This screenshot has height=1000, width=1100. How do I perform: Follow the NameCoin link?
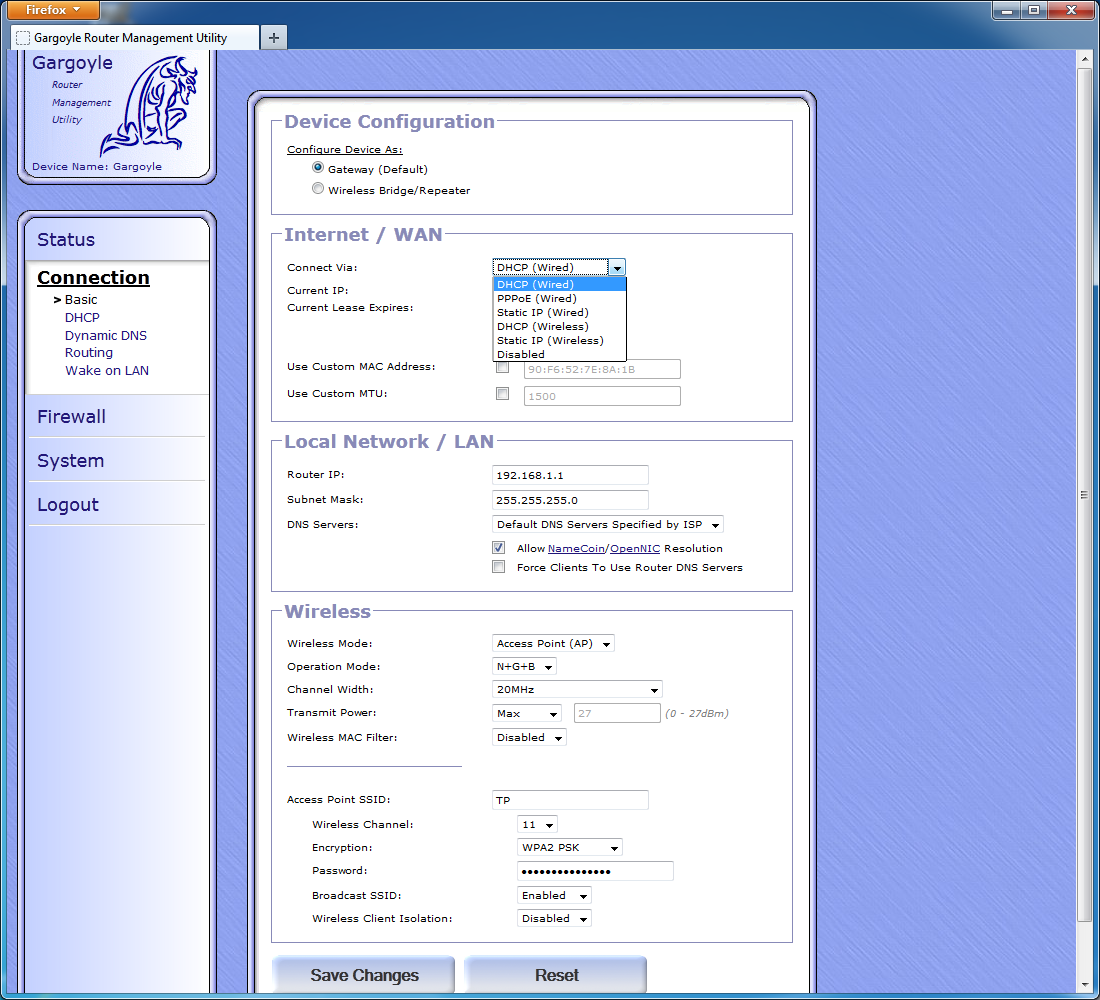pyautogui.click(x=576, y=549)
